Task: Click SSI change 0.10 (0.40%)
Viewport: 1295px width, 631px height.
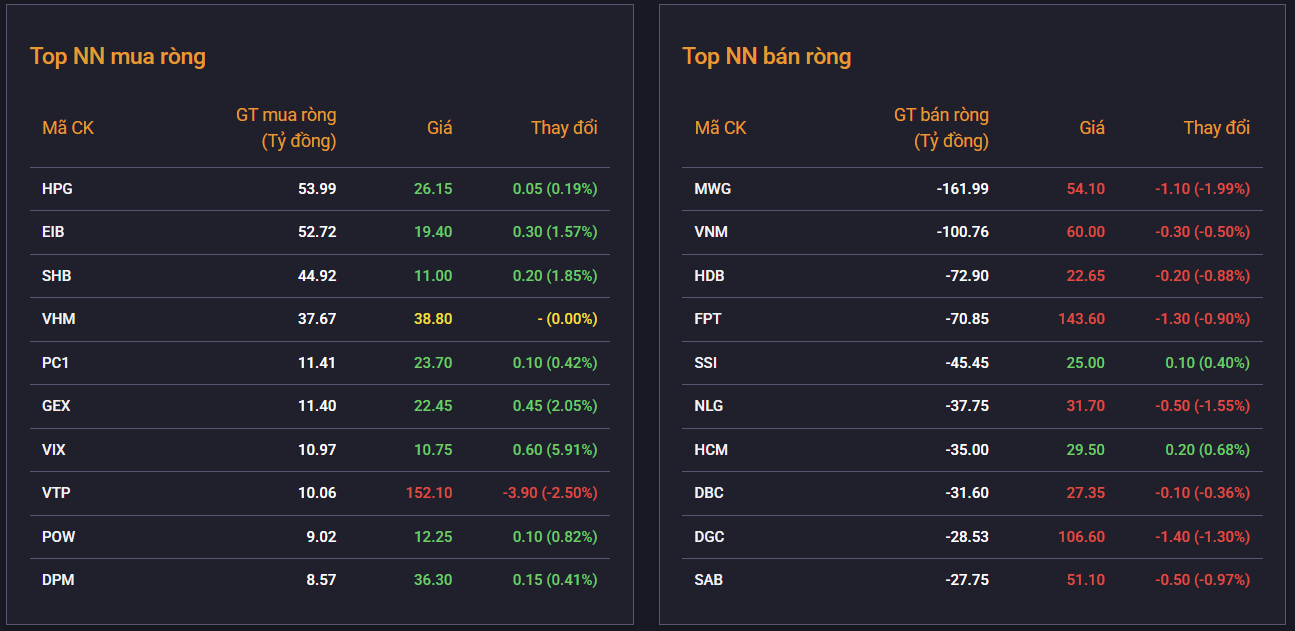Action: click(x=1207, y=362)
